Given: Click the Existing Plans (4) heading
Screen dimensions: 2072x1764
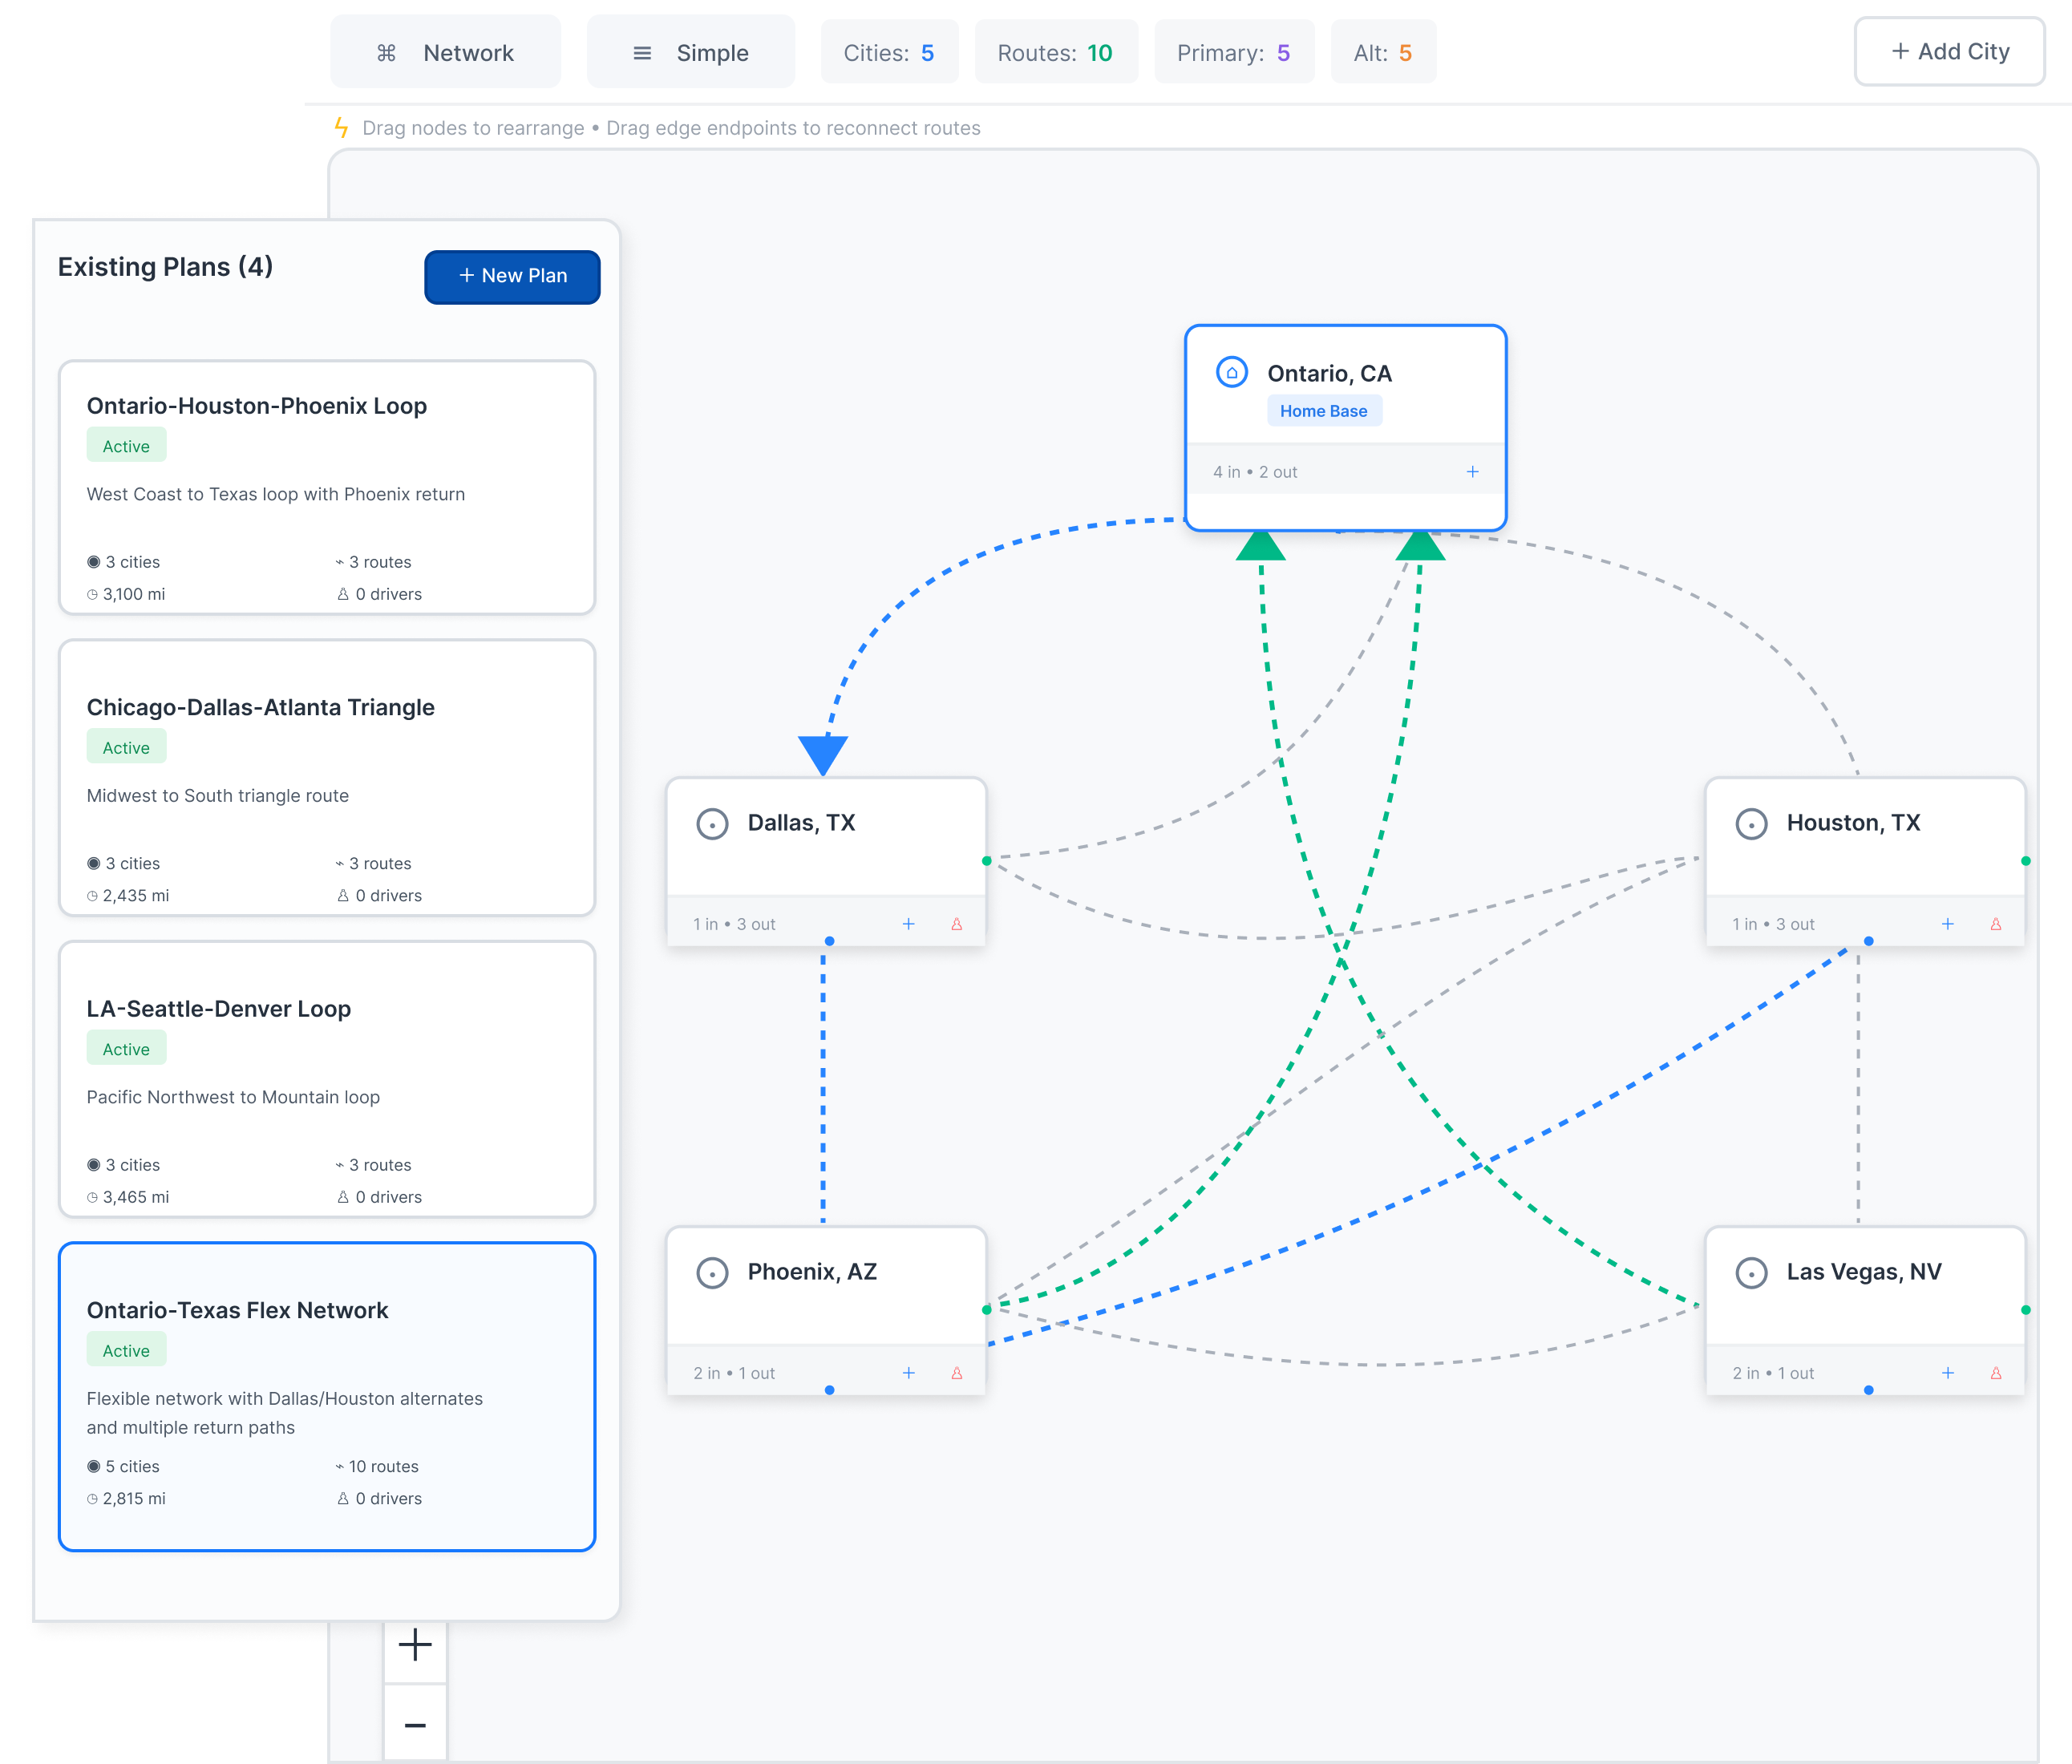Looking at the screenshot, I should click(x=166, y=267).
